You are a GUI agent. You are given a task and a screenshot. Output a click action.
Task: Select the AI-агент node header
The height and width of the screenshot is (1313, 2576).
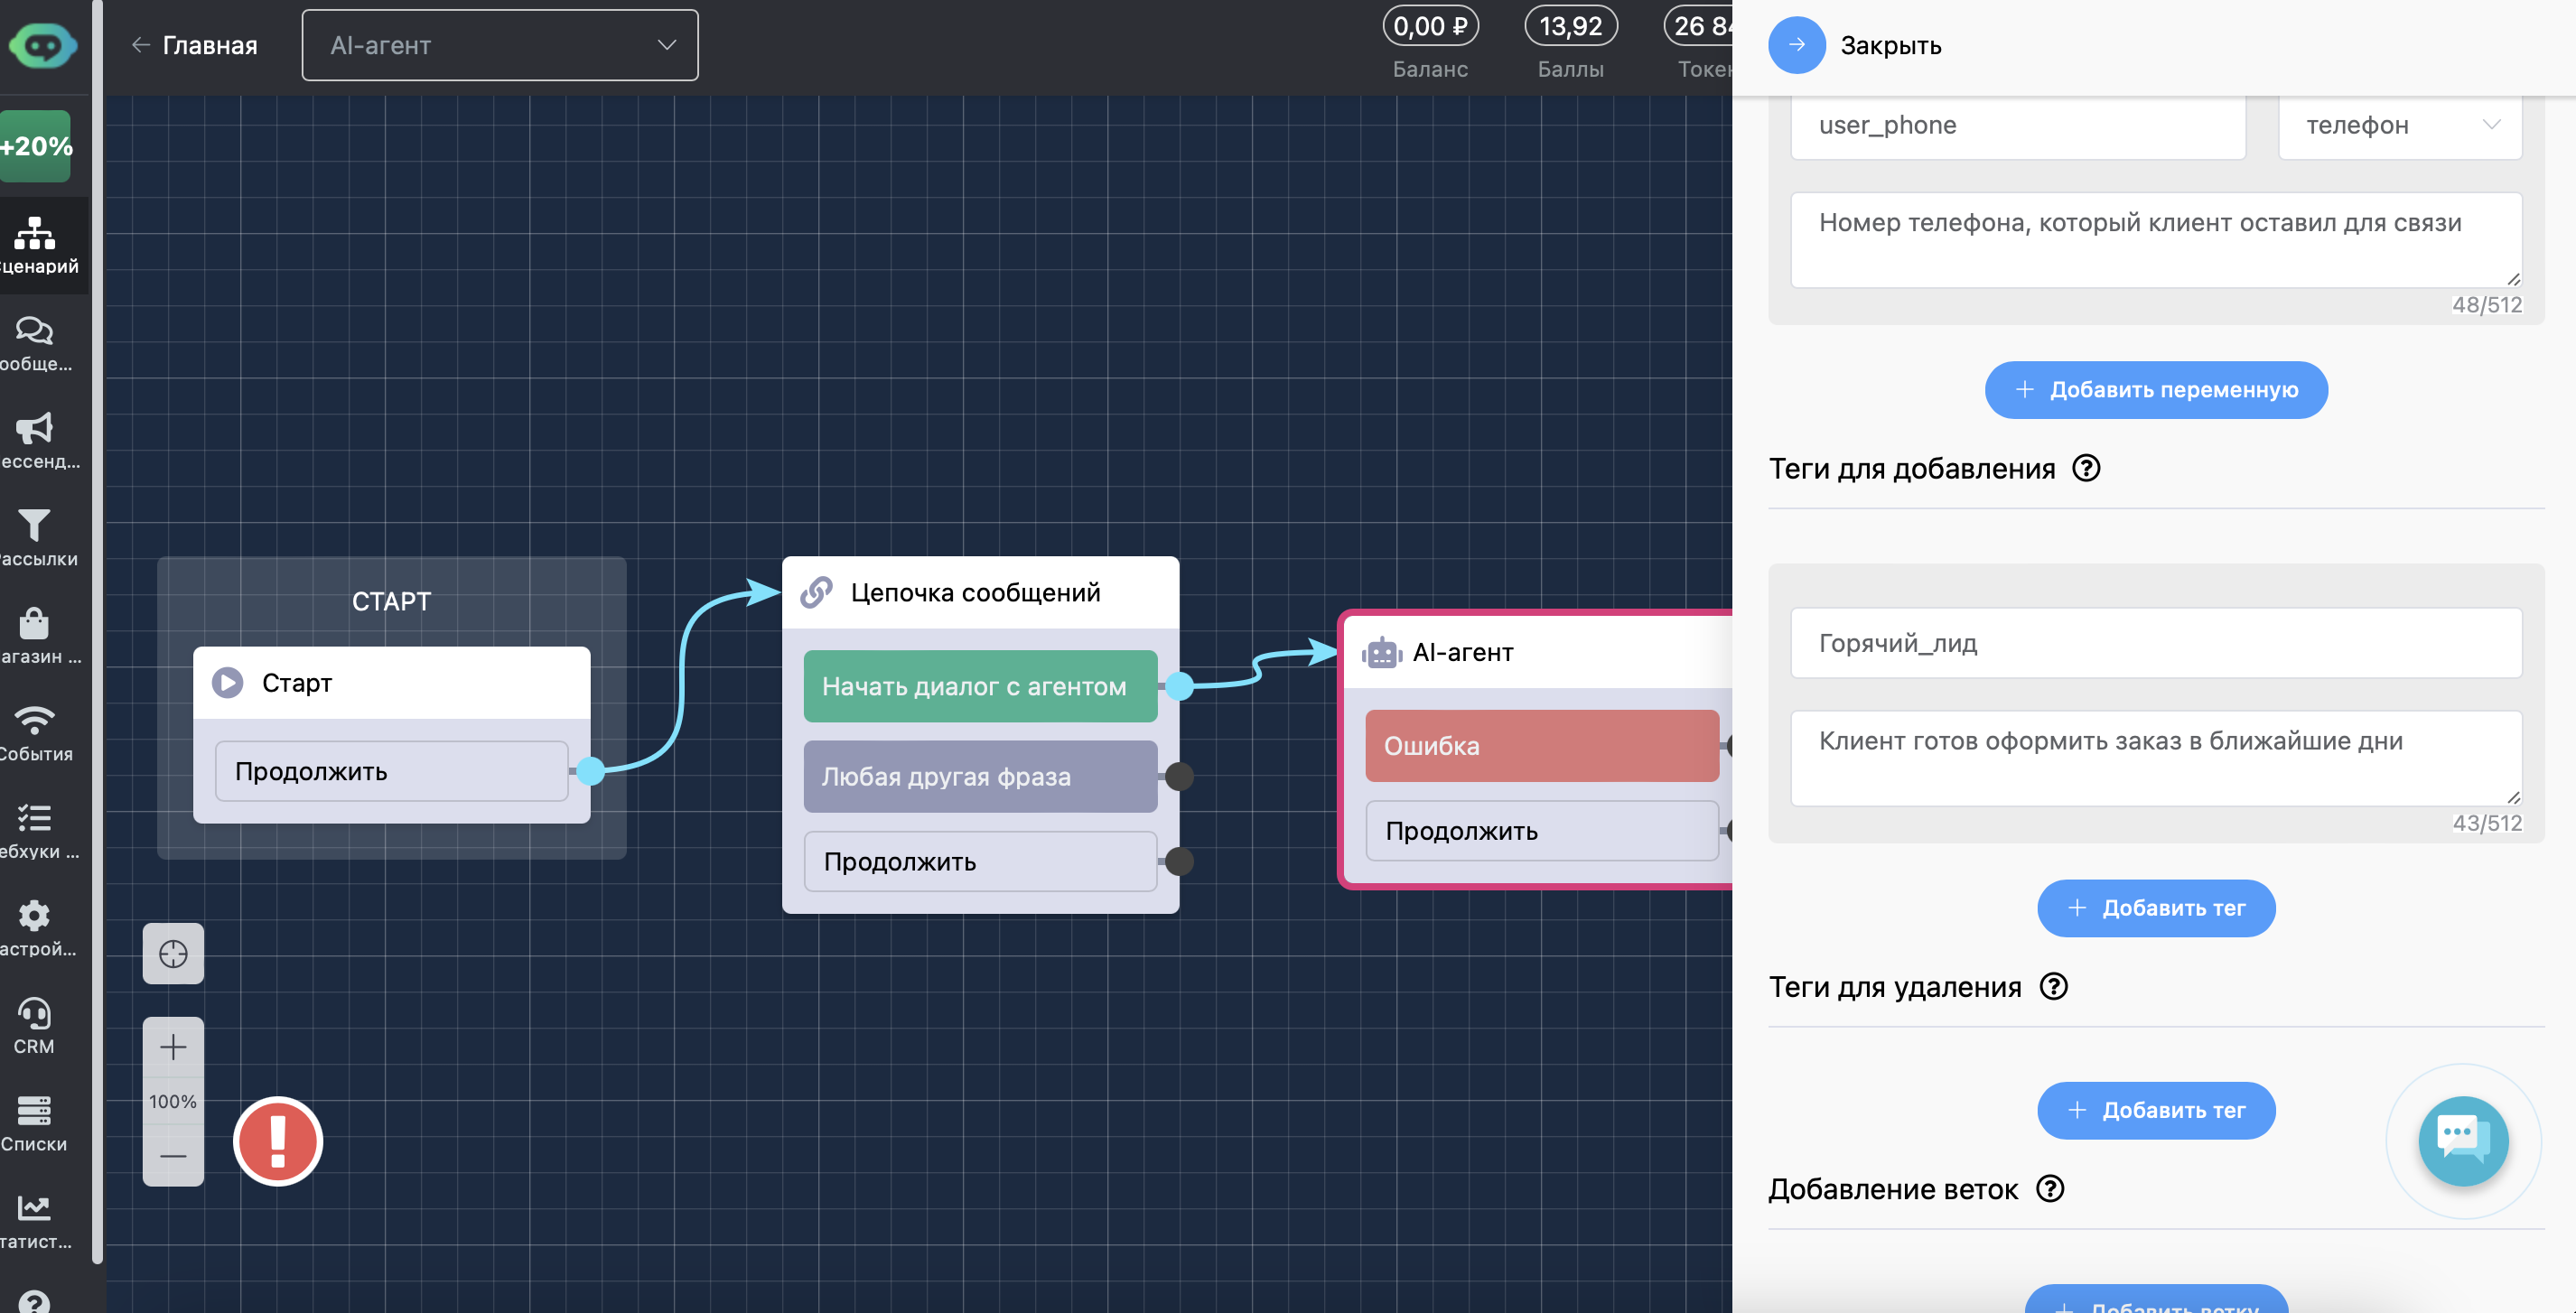1540,652
